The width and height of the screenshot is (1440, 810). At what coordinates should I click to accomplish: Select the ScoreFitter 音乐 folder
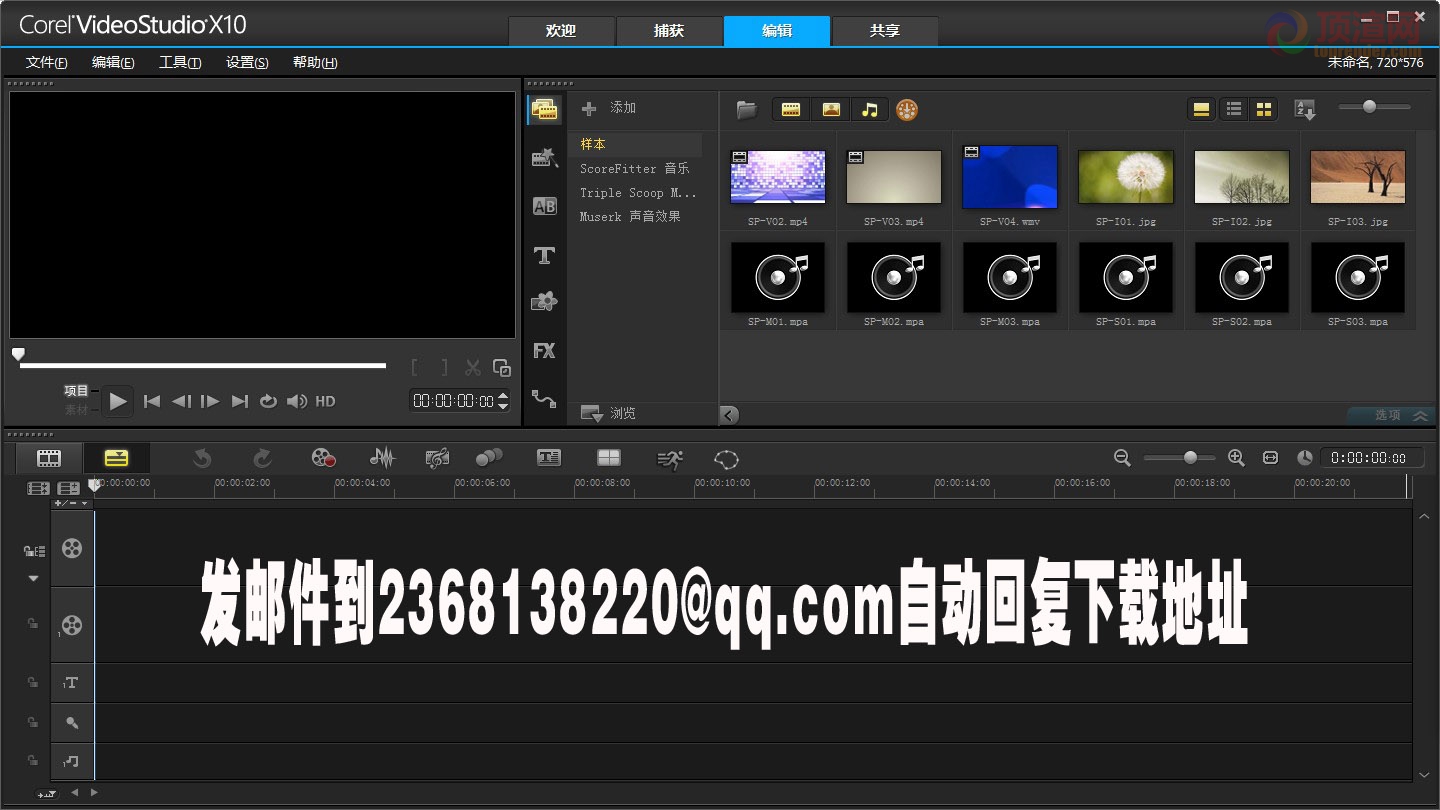[x=635, y=168]
